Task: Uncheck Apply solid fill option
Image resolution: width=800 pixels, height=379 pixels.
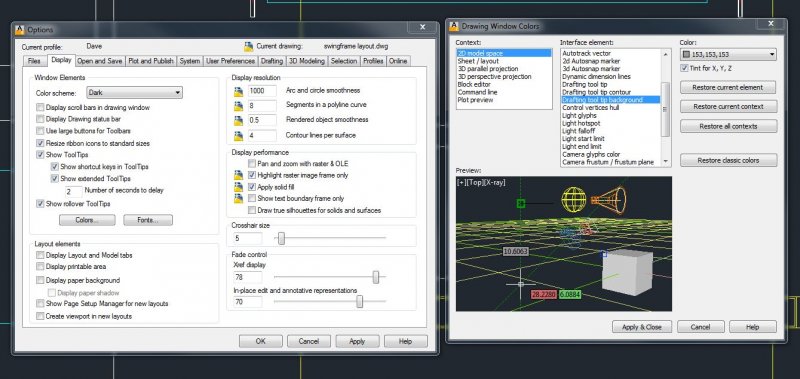Action: tap(252, 187)
